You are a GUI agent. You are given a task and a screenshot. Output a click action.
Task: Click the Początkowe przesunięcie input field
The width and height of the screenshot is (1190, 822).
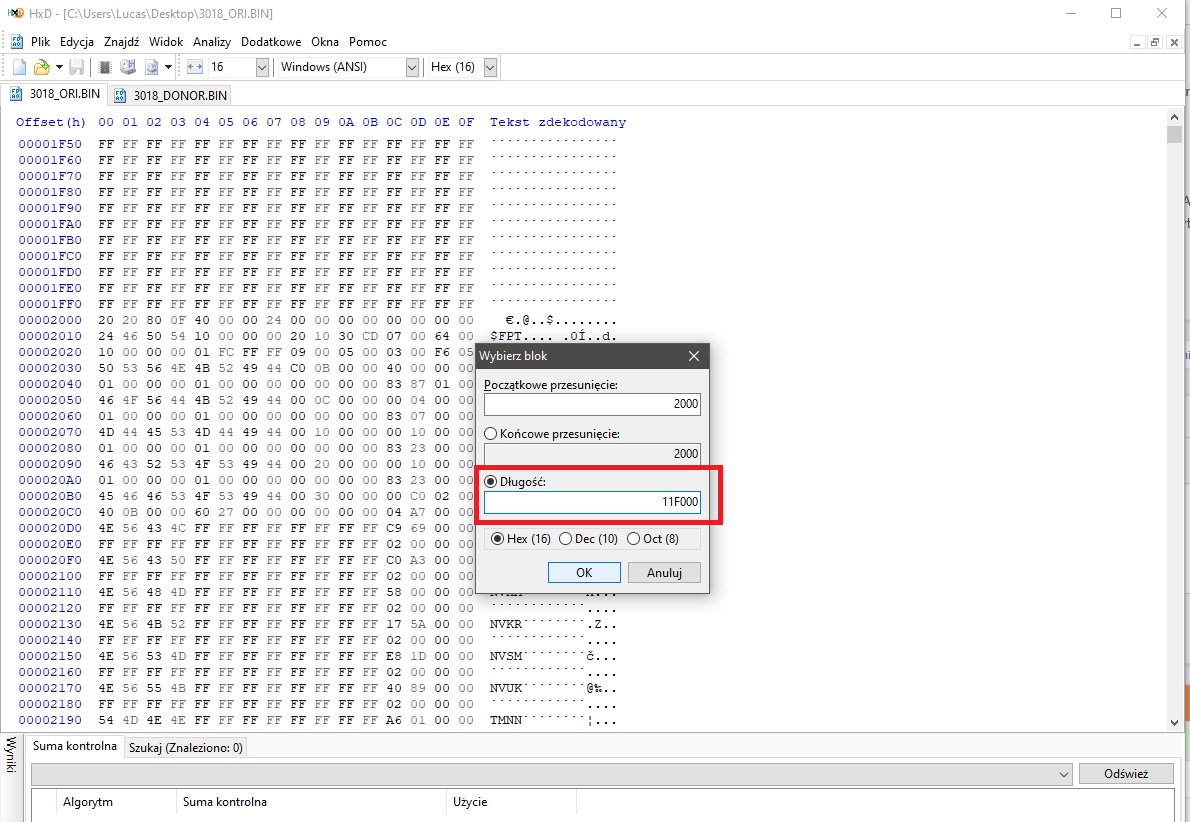592,404
